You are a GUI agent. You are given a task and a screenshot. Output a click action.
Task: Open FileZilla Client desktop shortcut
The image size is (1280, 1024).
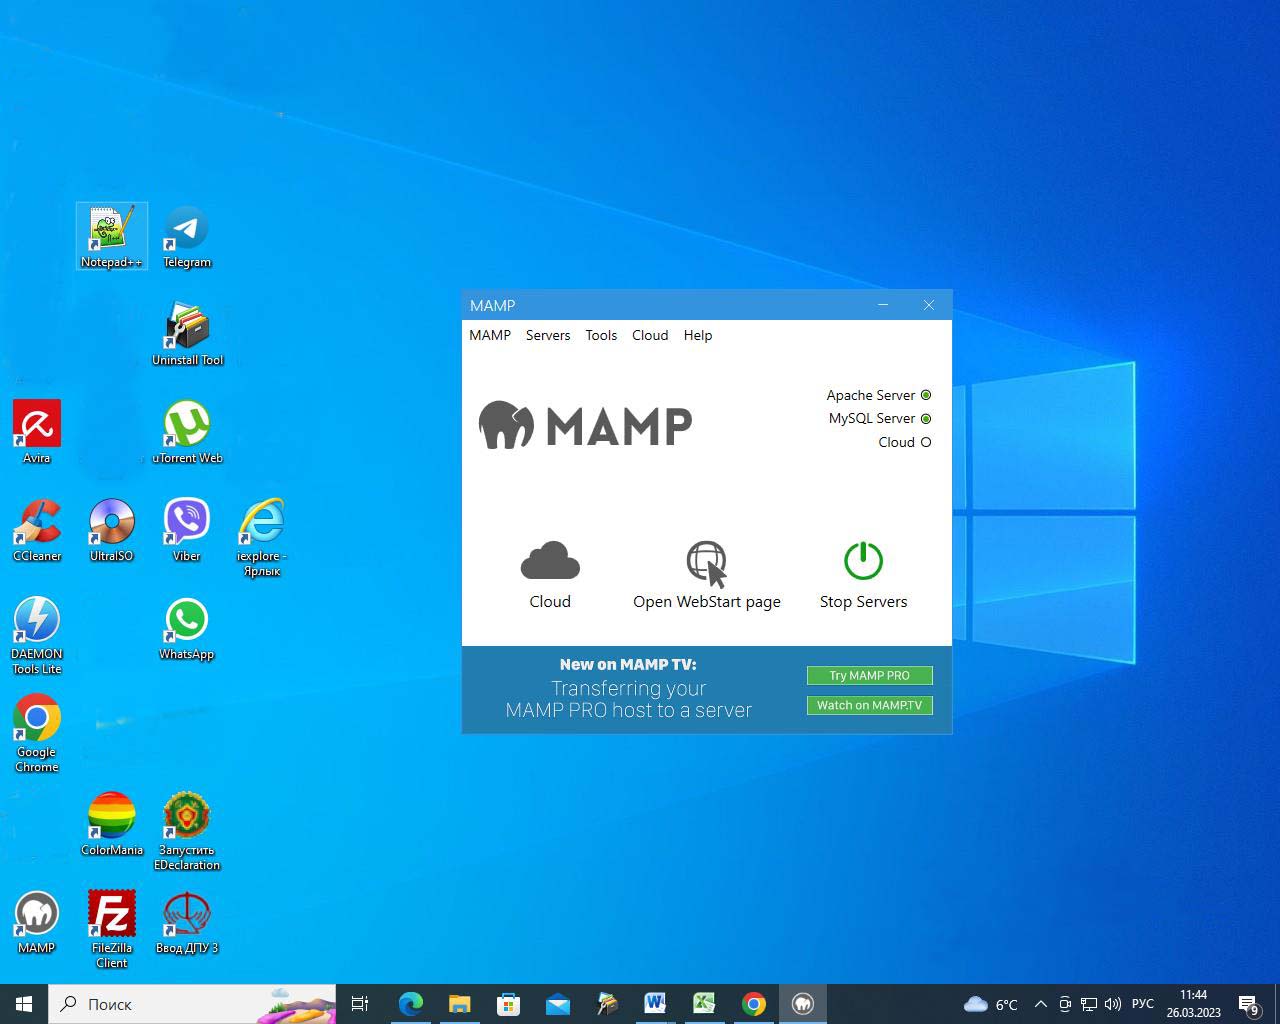coord(111,914)
